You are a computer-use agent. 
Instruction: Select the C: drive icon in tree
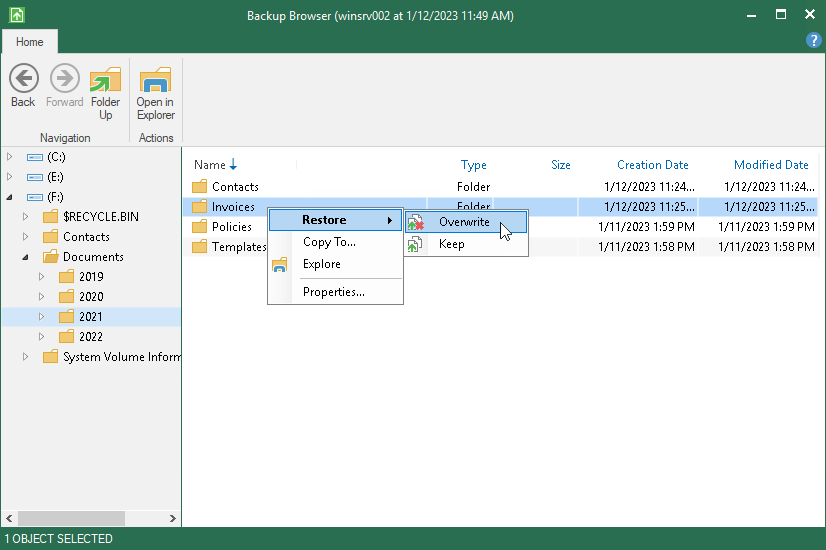click(x=35, y=157)
